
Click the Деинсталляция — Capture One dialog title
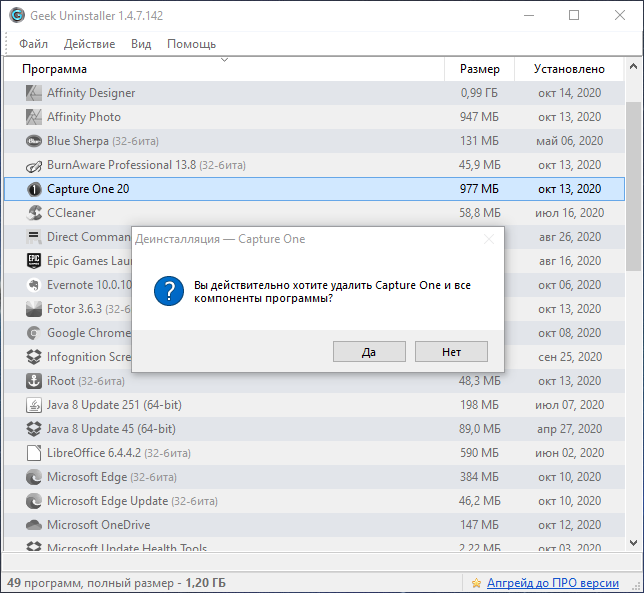click(220, 239)
